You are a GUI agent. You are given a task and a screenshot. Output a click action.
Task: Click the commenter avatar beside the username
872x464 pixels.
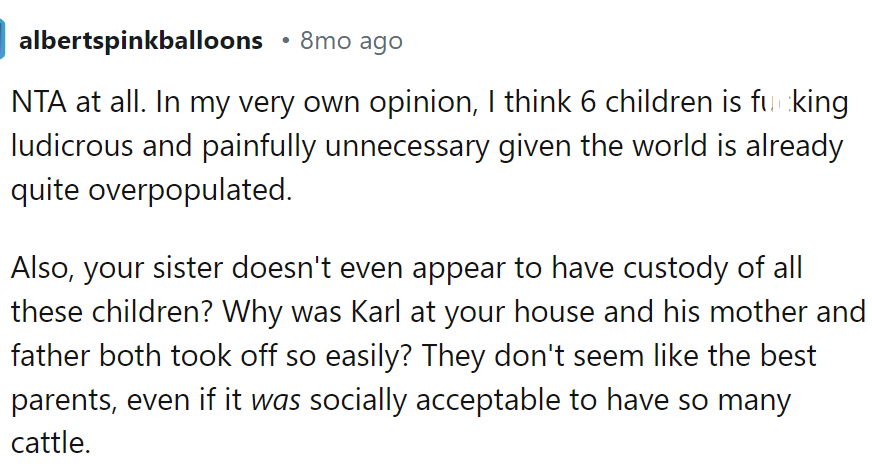2,39
